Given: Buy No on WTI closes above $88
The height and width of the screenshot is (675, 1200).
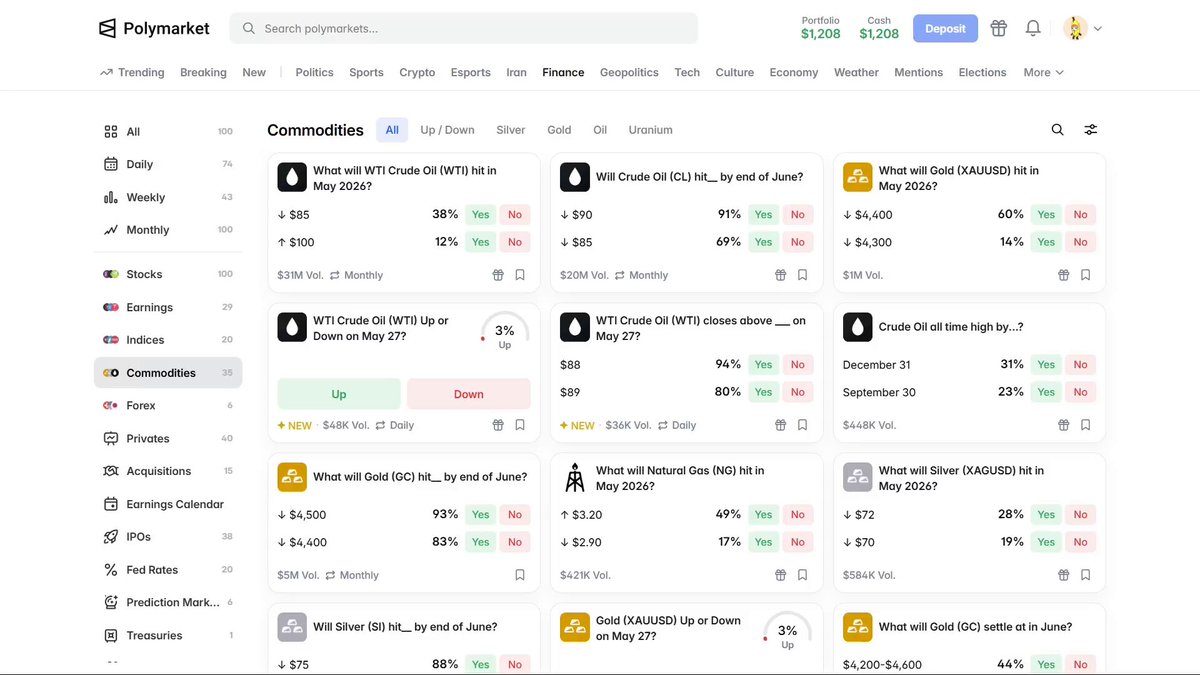Looking at the screenshot, I should [797, 364].
